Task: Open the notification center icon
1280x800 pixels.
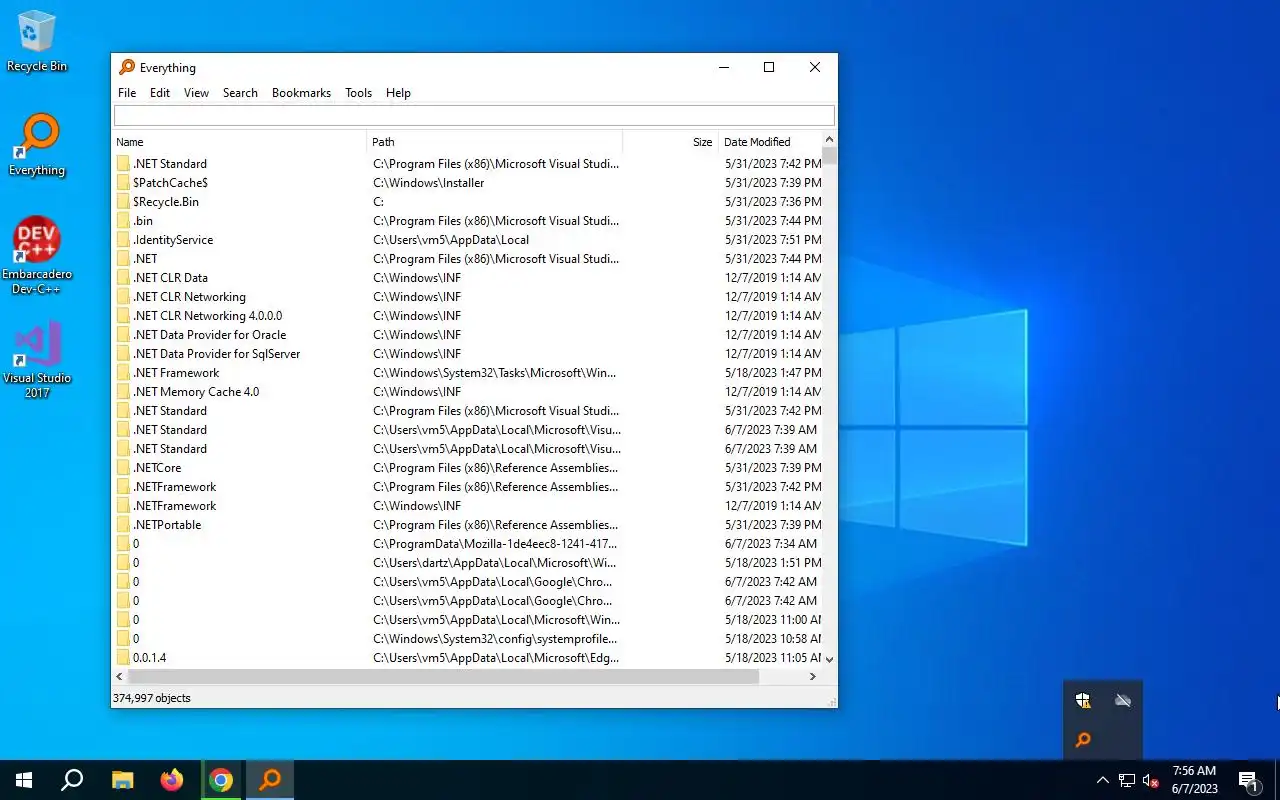Action: point(1249,780)
